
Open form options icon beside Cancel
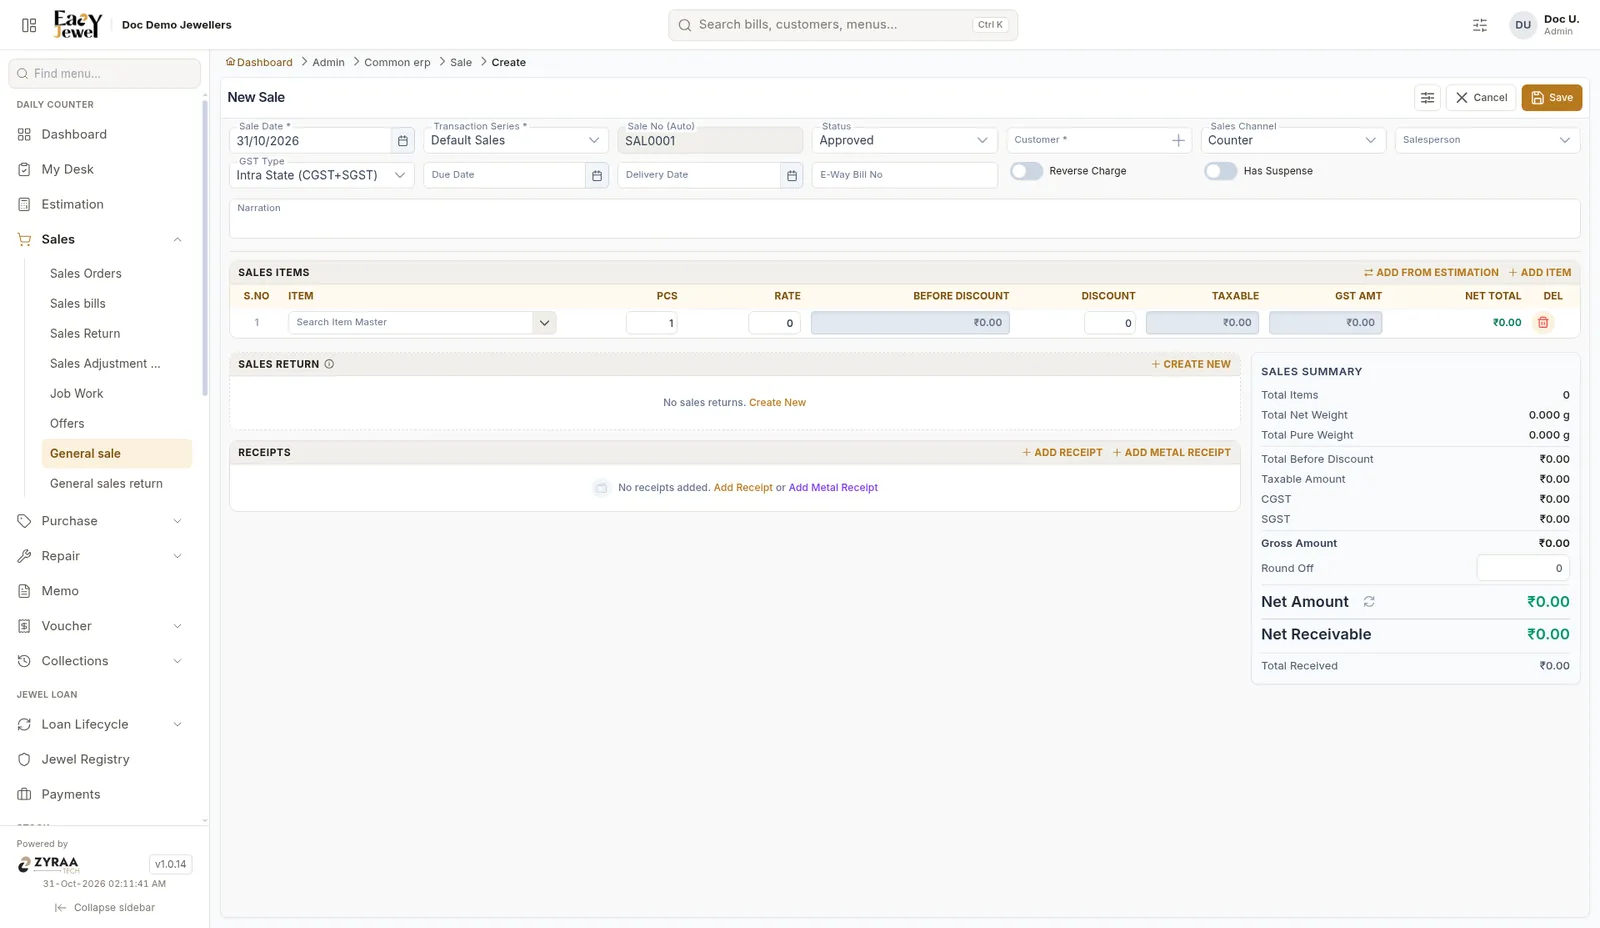1427,98
